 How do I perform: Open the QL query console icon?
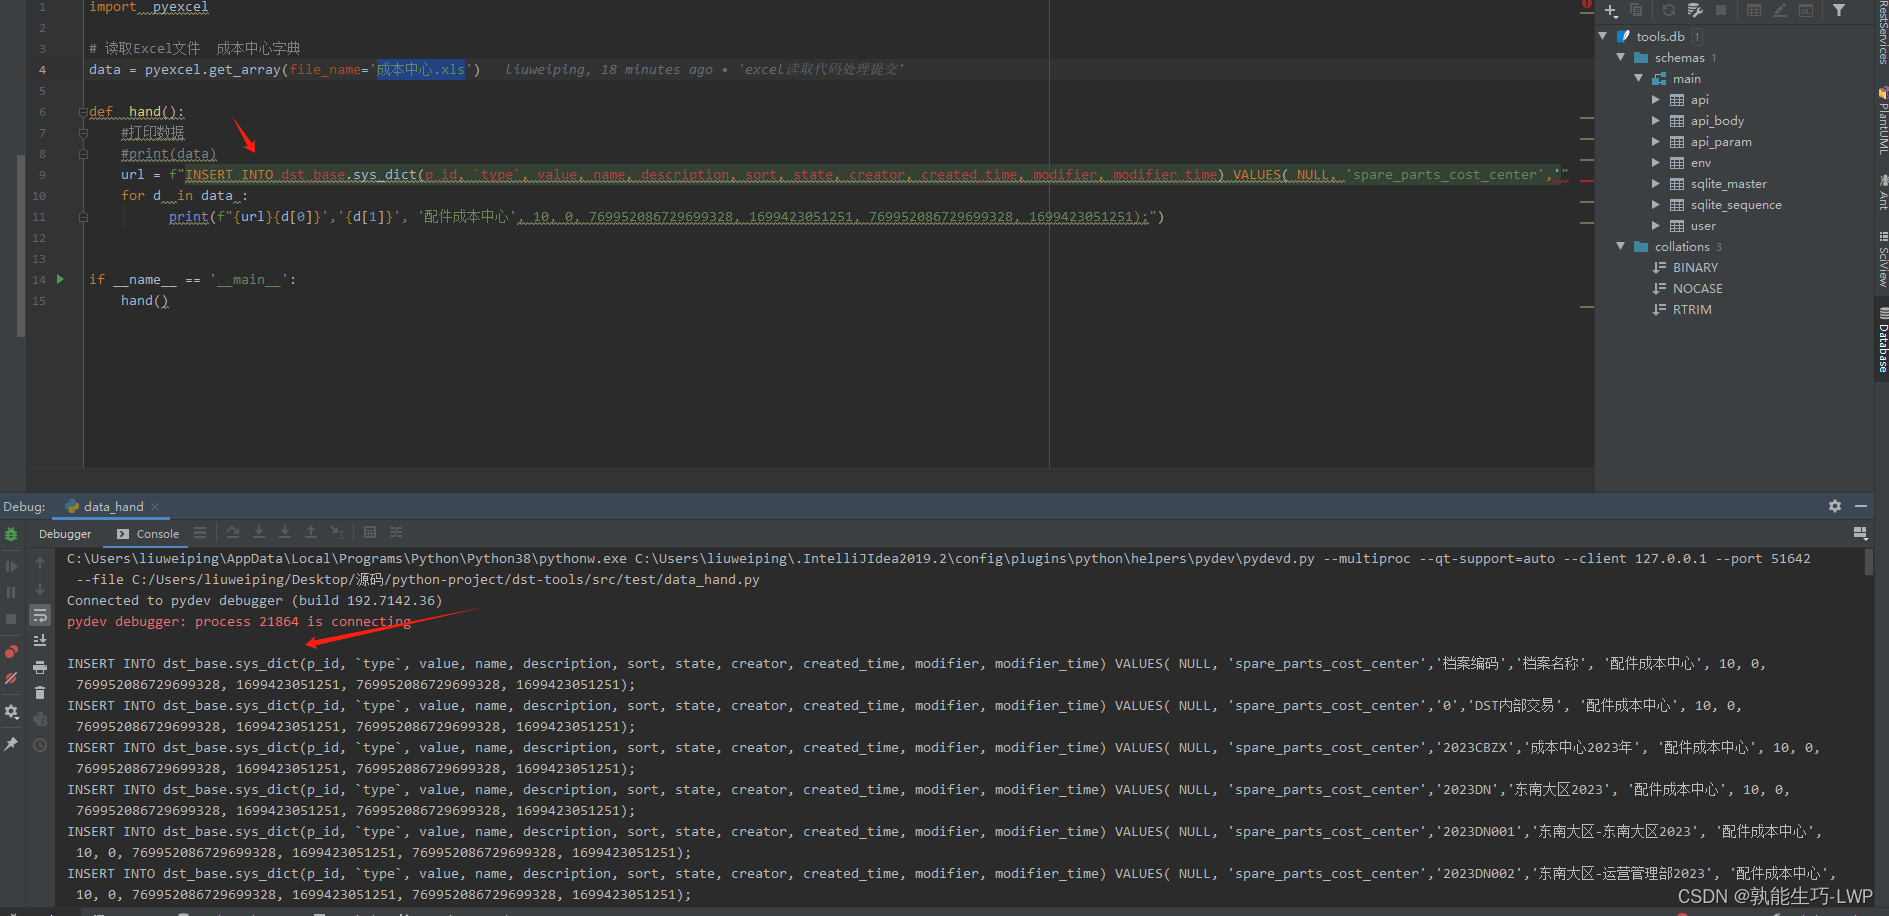[1806, 11]
